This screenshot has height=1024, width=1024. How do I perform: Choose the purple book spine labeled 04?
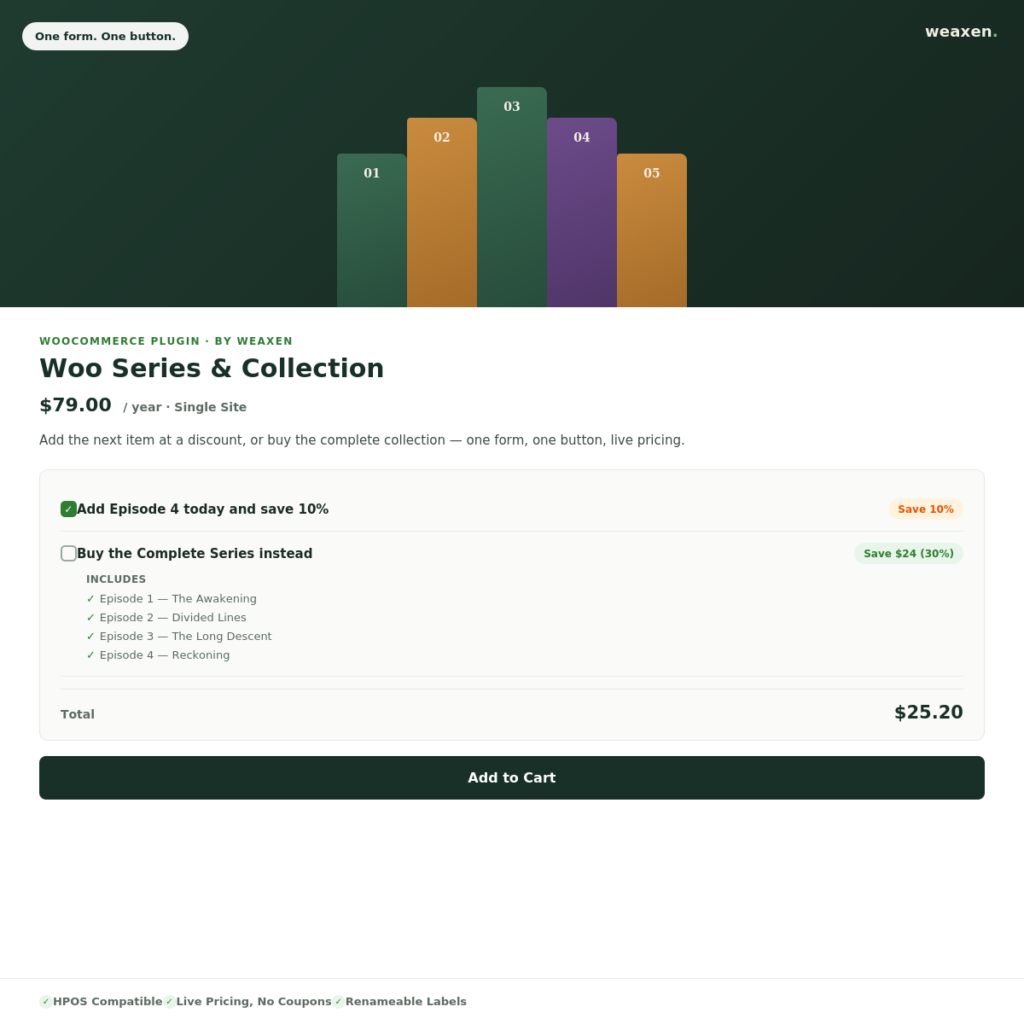(581, 212)
